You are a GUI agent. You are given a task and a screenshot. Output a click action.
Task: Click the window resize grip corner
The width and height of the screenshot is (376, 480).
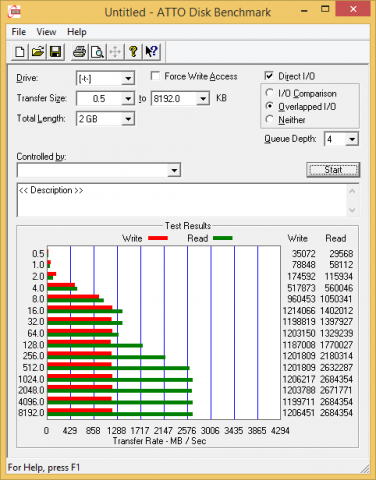(x=365, y=469)
